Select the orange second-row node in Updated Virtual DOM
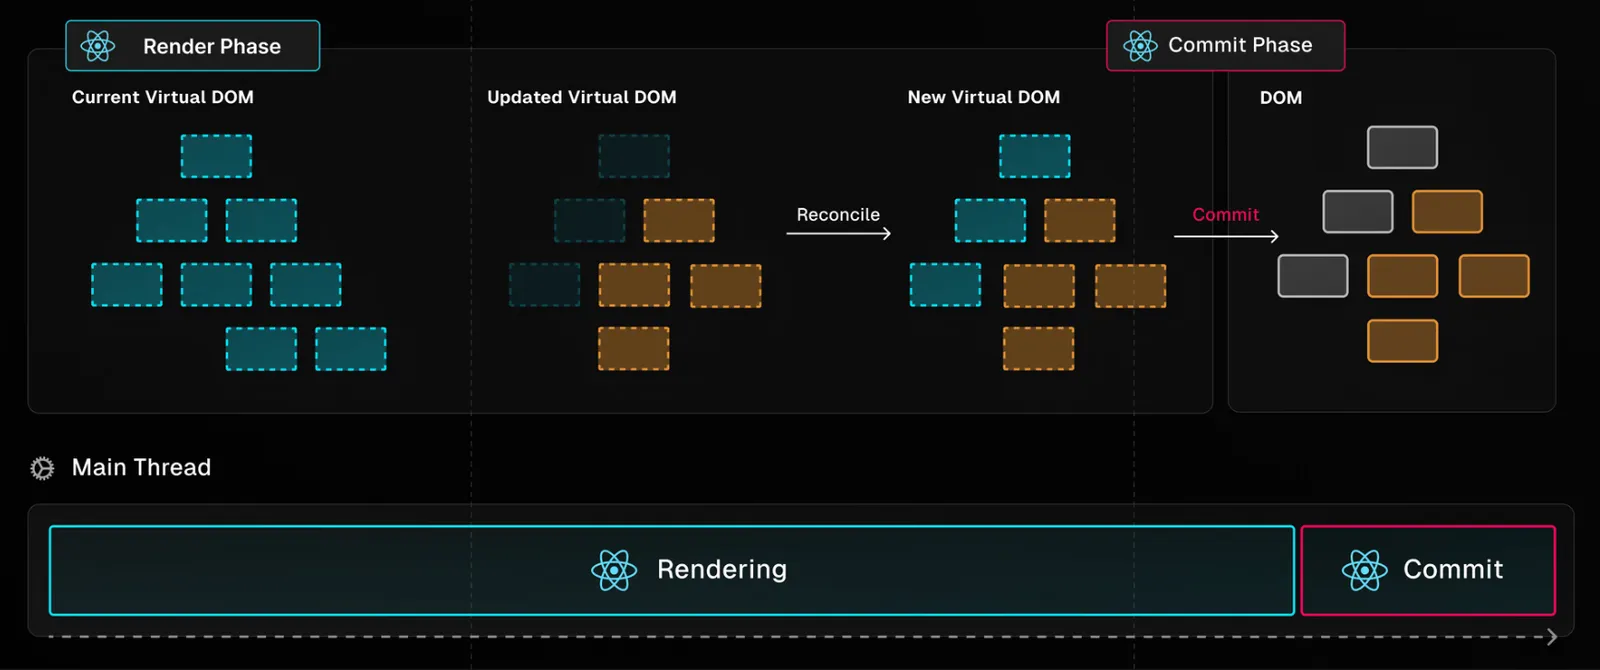 679,220
